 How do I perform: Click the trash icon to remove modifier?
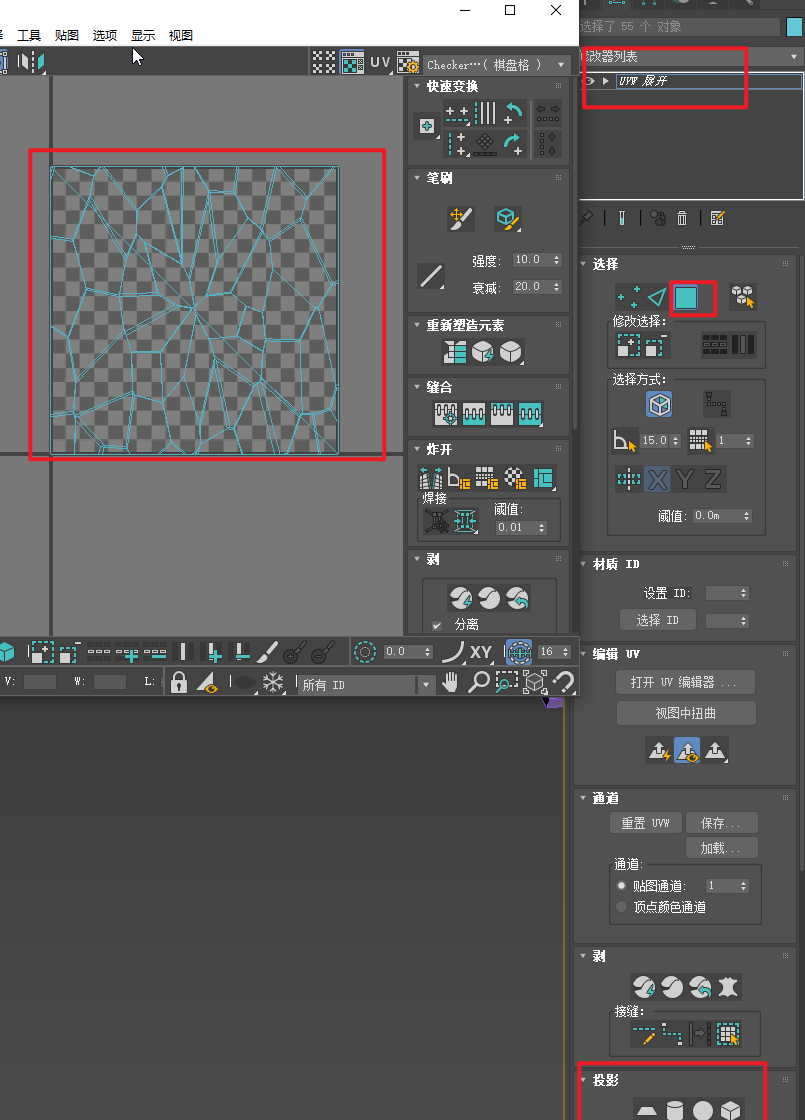pyautogui.click(x=682, y=219)
